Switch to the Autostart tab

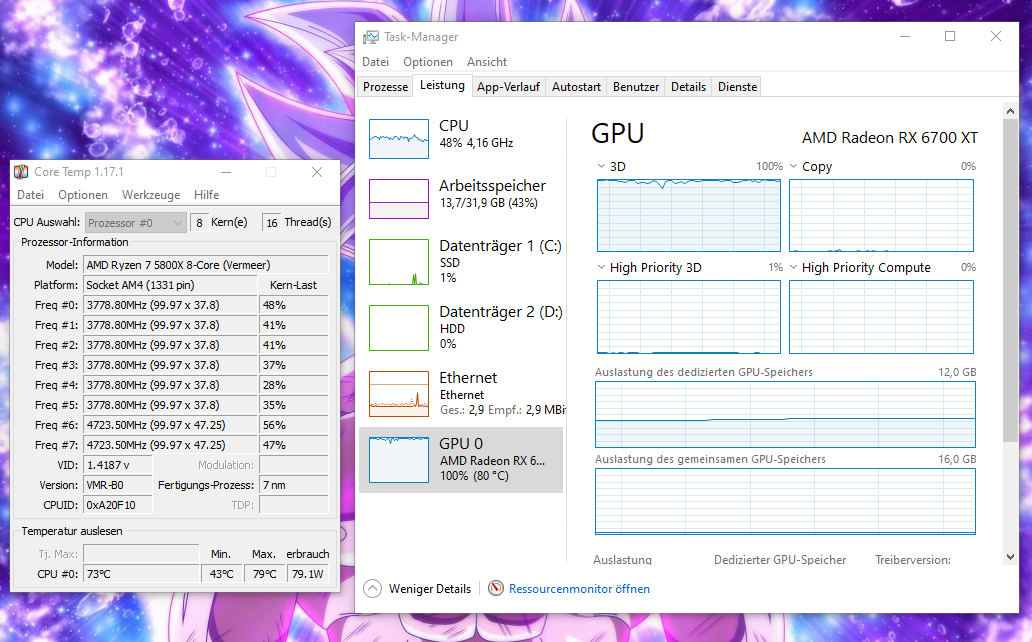pos(576,87)
